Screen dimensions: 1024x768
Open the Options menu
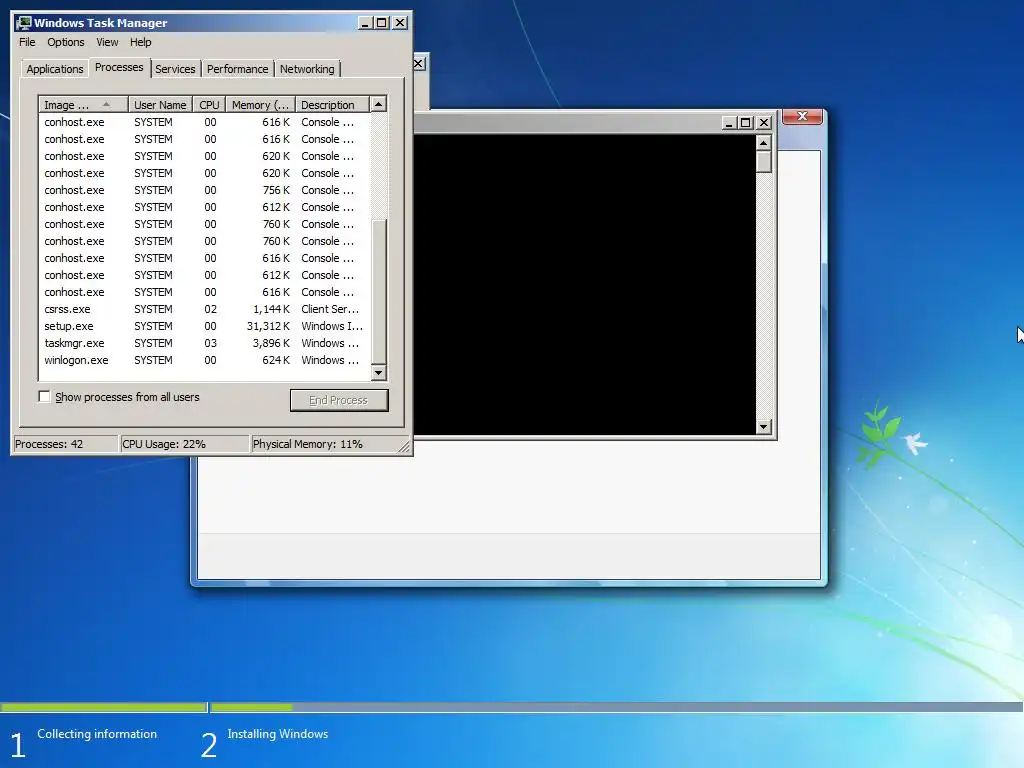click(65, 42)
